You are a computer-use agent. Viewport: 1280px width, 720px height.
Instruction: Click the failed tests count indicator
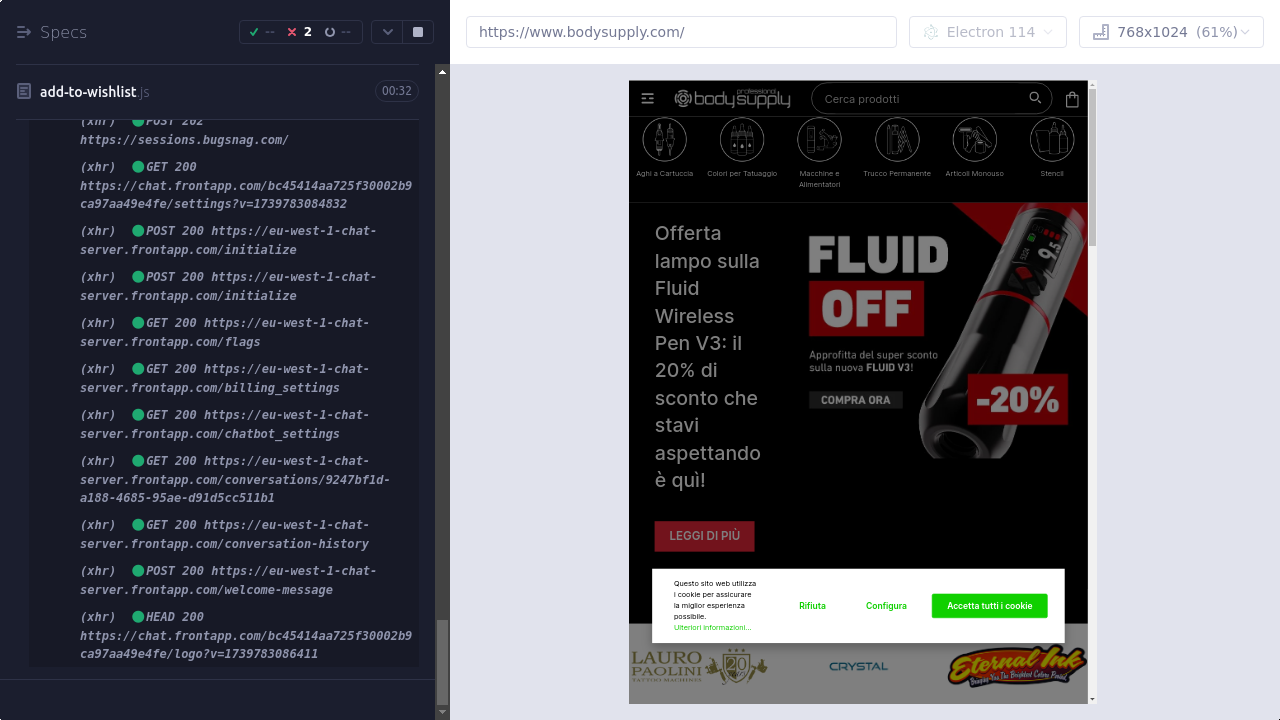[x=299, y=32]
